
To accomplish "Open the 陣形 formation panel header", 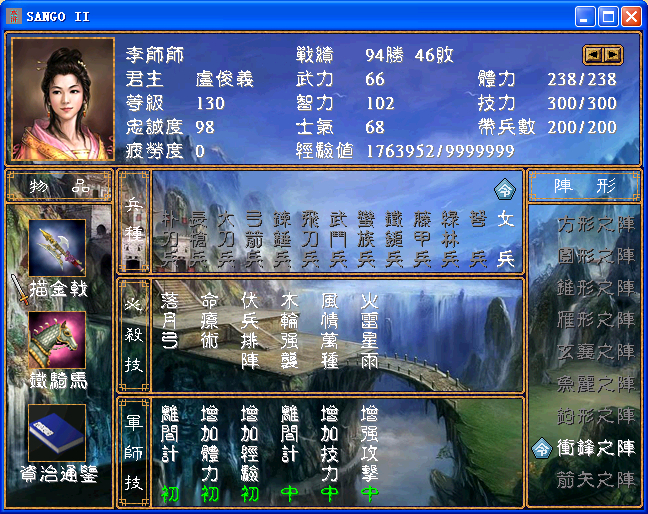I will pyautogui.click(x=584, y=186).
